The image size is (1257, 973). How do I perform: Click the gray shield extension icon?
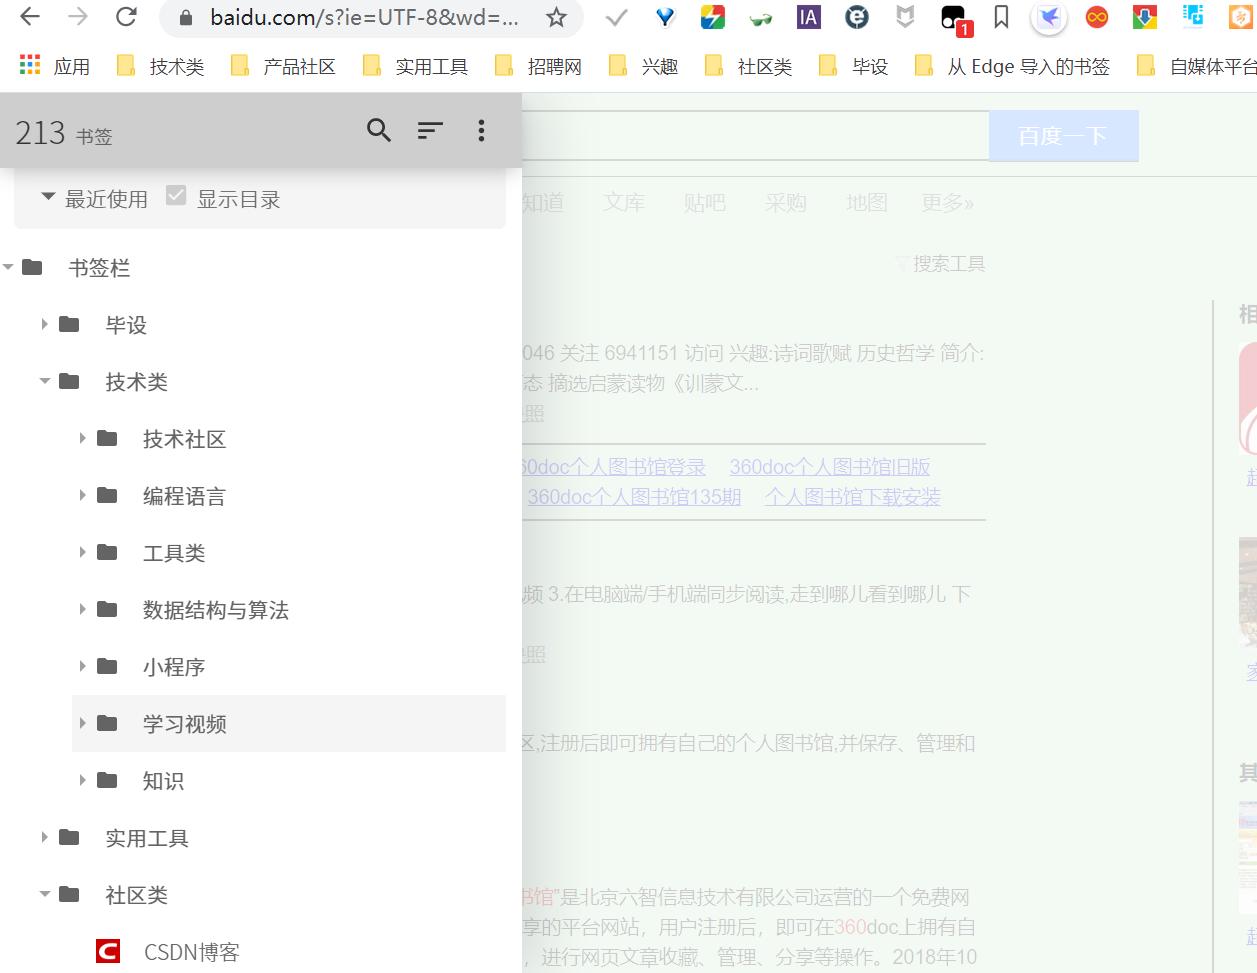(906, 17)
